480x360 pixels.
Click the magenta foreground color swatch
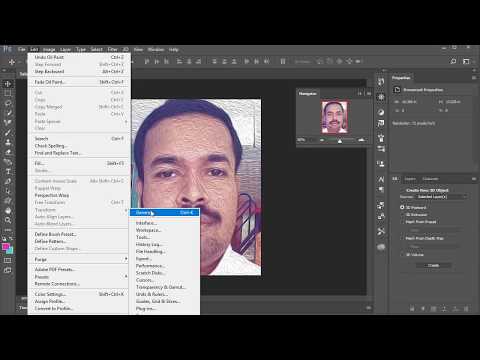(5, 247)
